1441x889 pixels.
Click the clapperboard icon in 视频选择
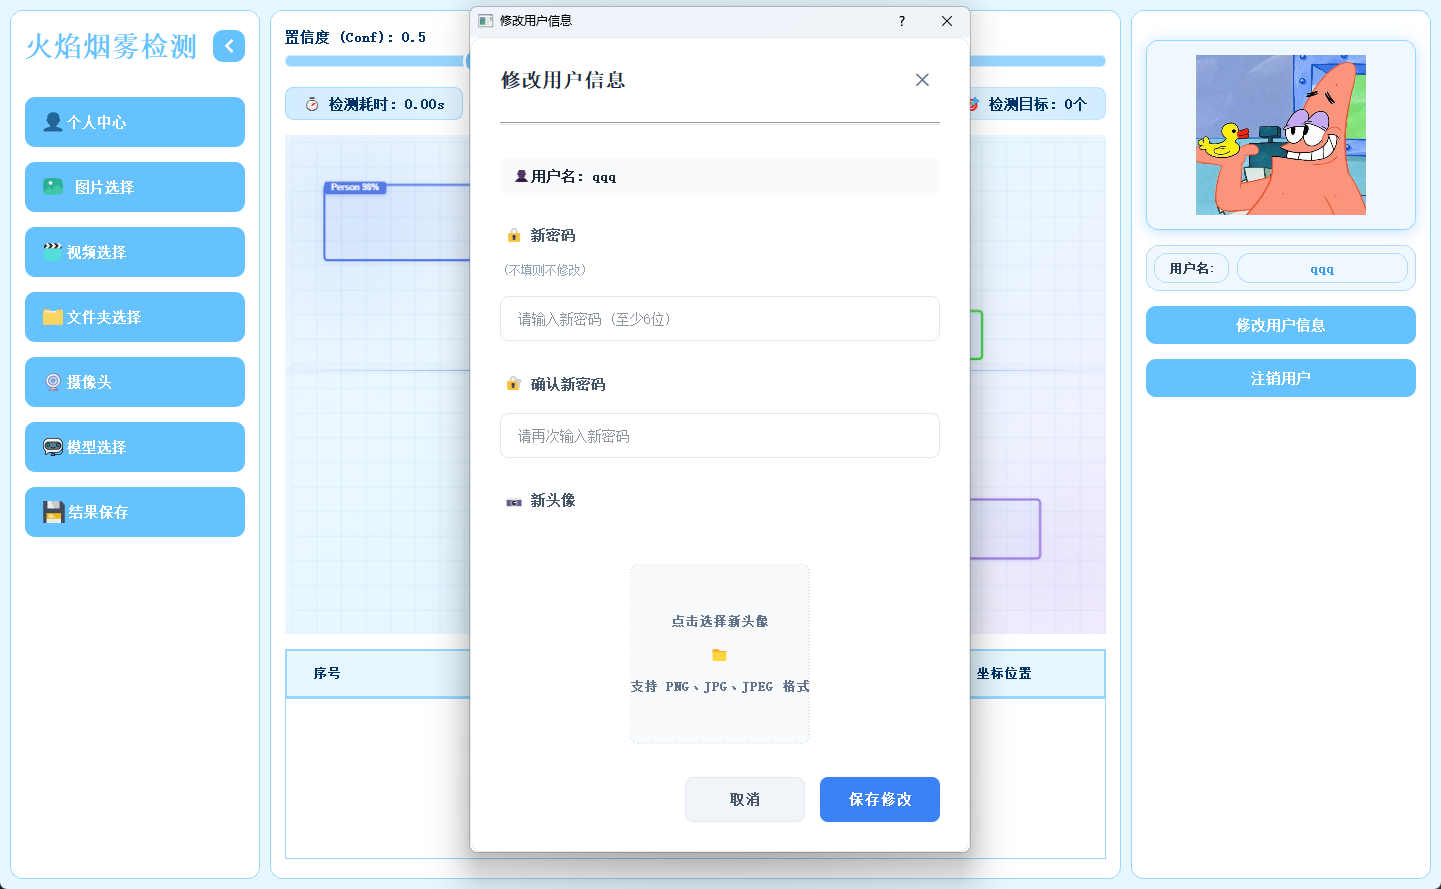pos(53,252)
